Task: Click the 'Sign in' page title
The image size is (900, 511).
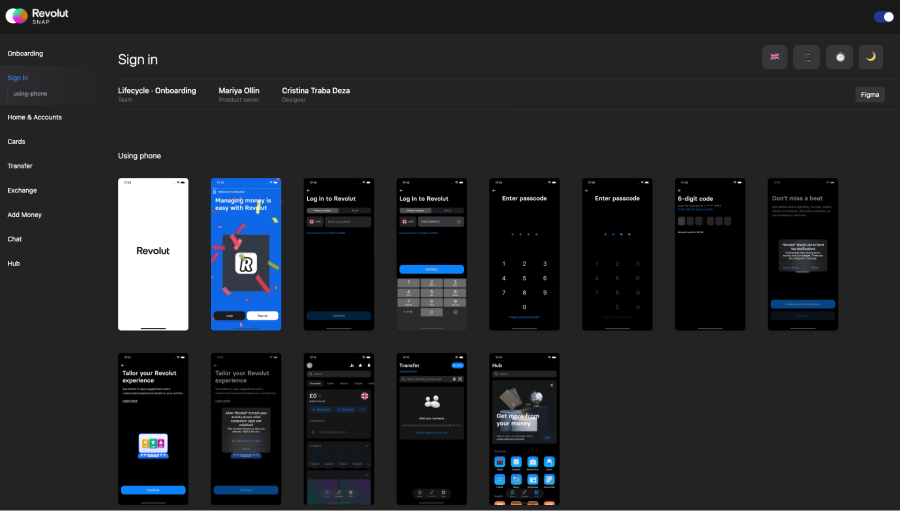Action: (138, 60)
